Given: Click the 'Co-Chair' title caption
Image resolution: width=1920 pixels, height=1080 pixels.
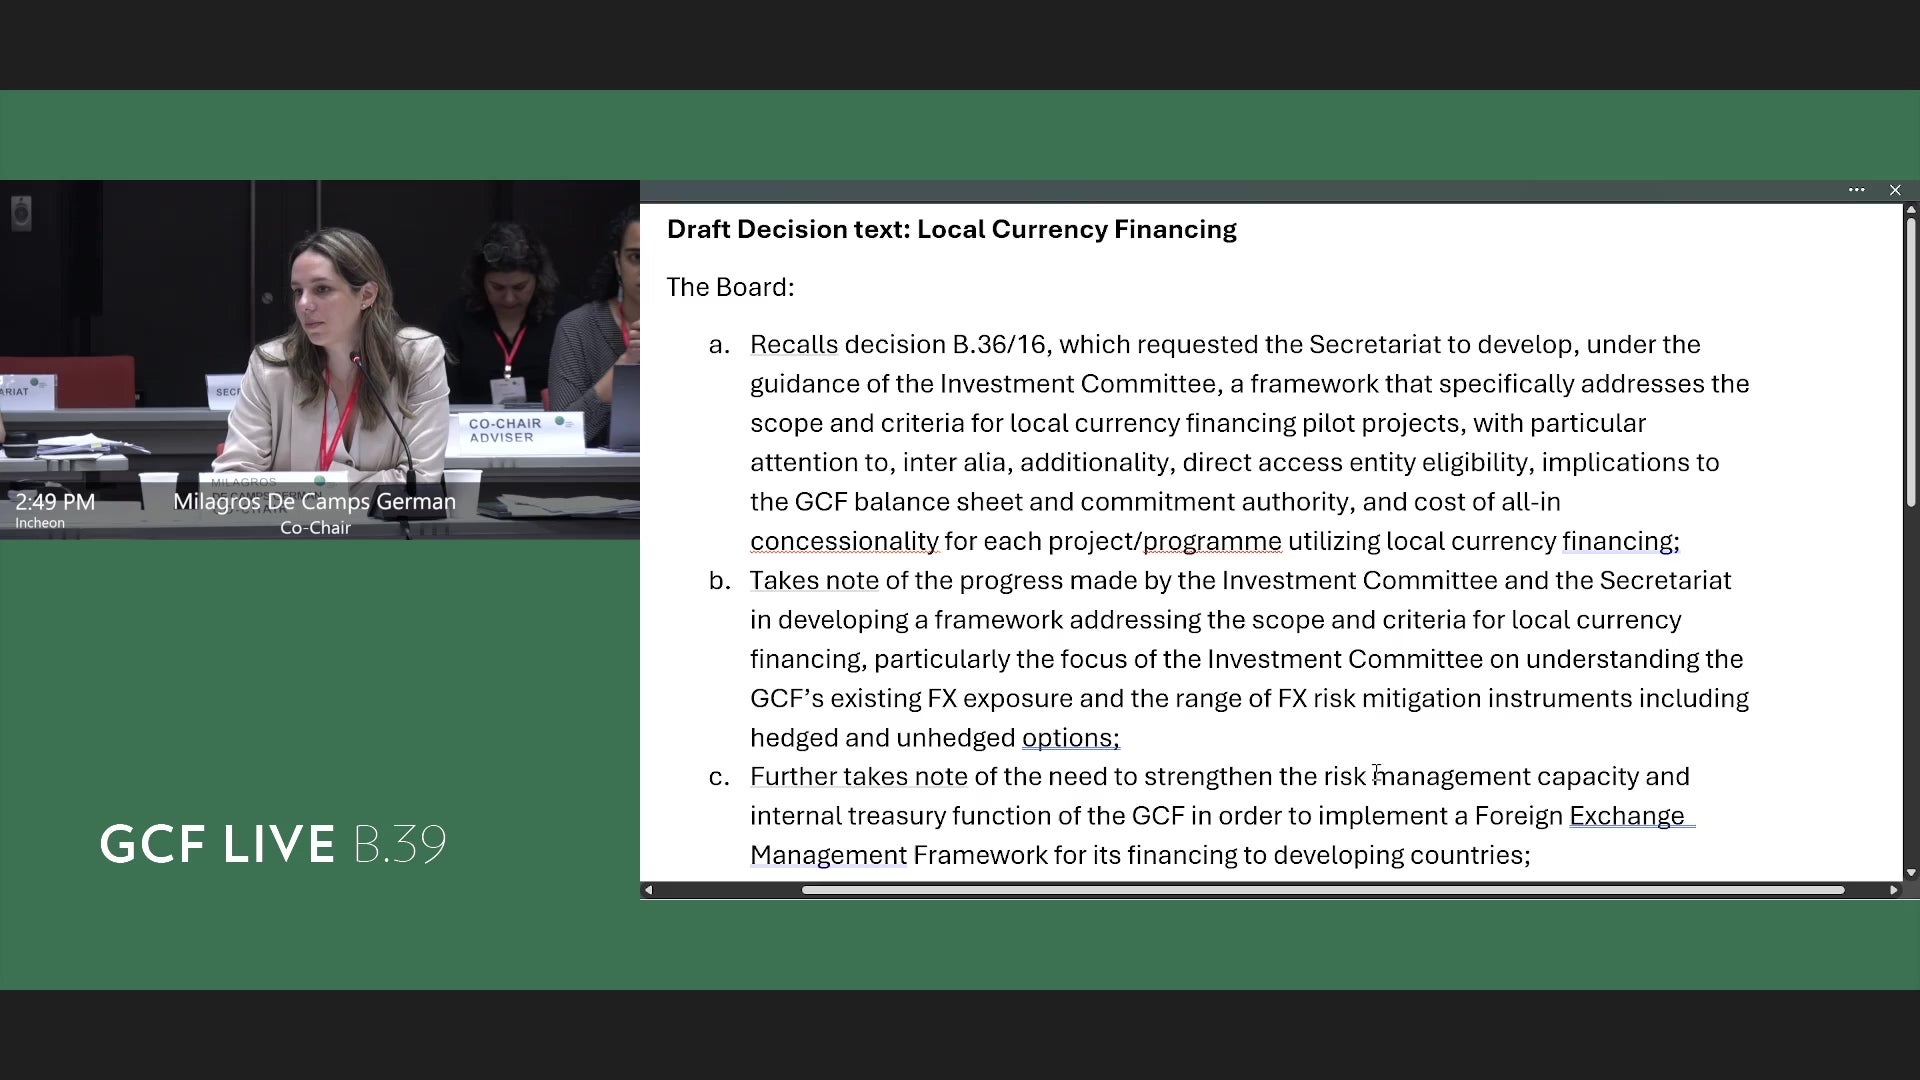Looking at the screenshot, I should tap(315, 528).
